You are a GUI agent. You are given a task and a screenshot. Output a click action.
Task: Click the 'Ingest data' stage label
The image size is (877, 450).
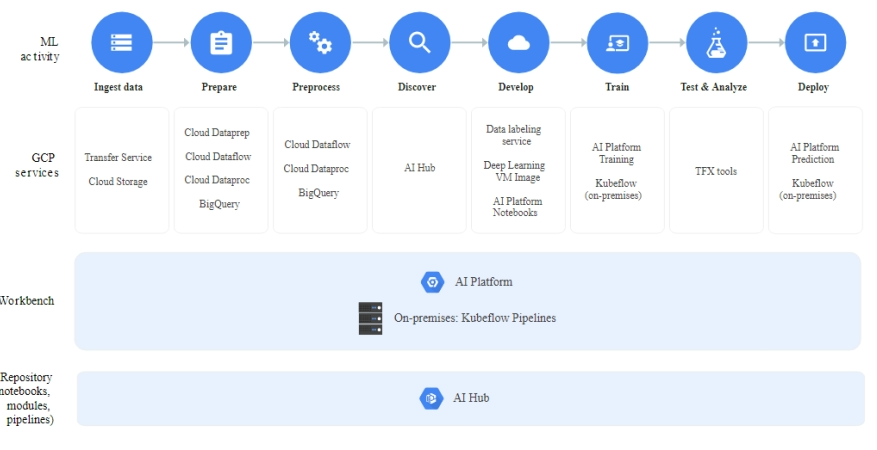(118, 87)
